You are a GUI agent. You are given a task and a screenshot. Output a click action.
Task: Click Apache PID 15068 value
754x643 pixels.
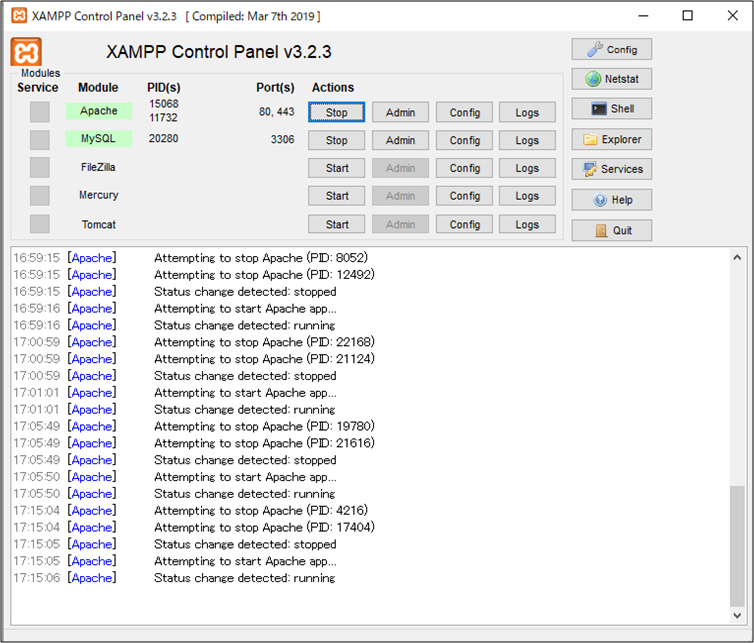pos(163,104)
